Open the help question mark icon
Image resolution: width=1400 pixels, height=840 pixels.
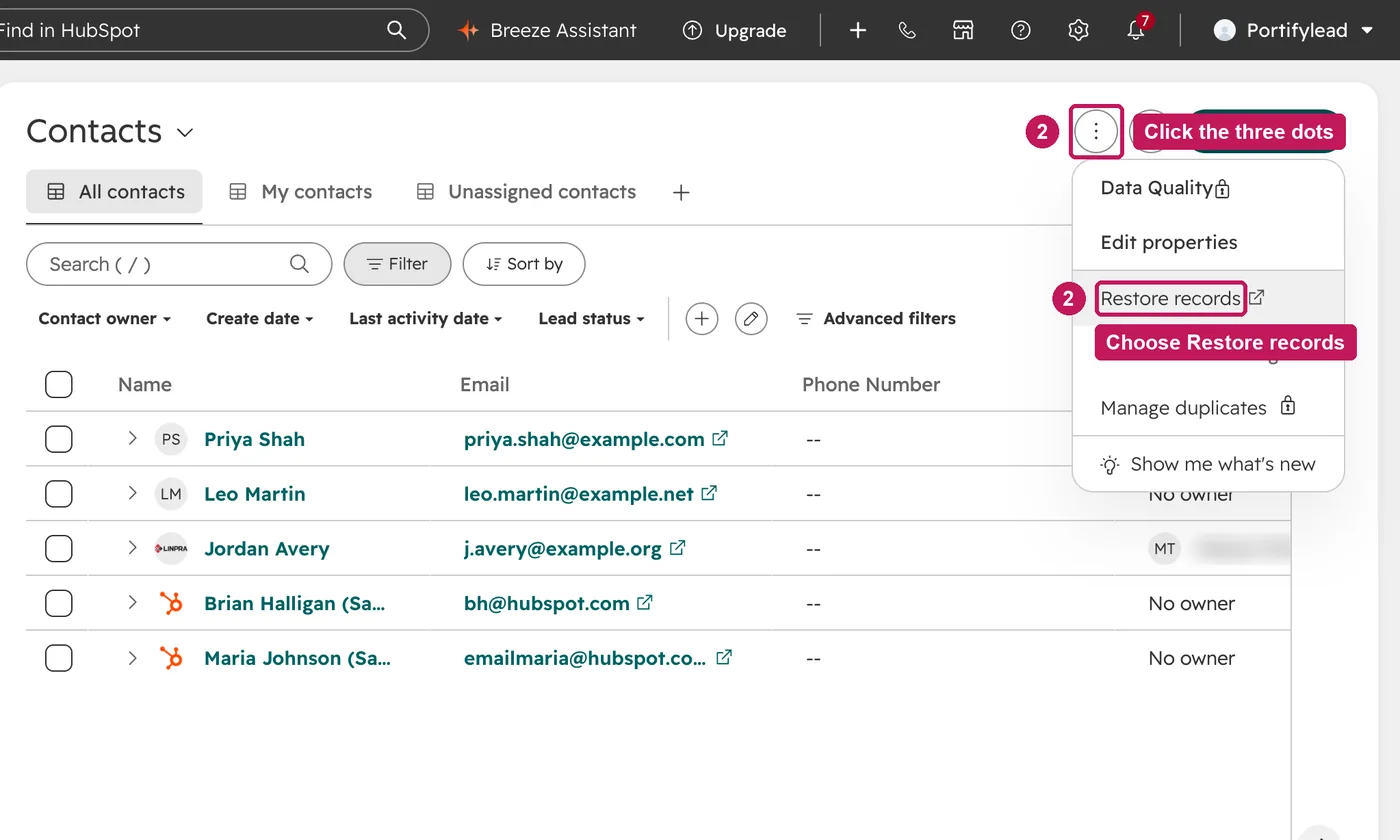point(1020,30)
